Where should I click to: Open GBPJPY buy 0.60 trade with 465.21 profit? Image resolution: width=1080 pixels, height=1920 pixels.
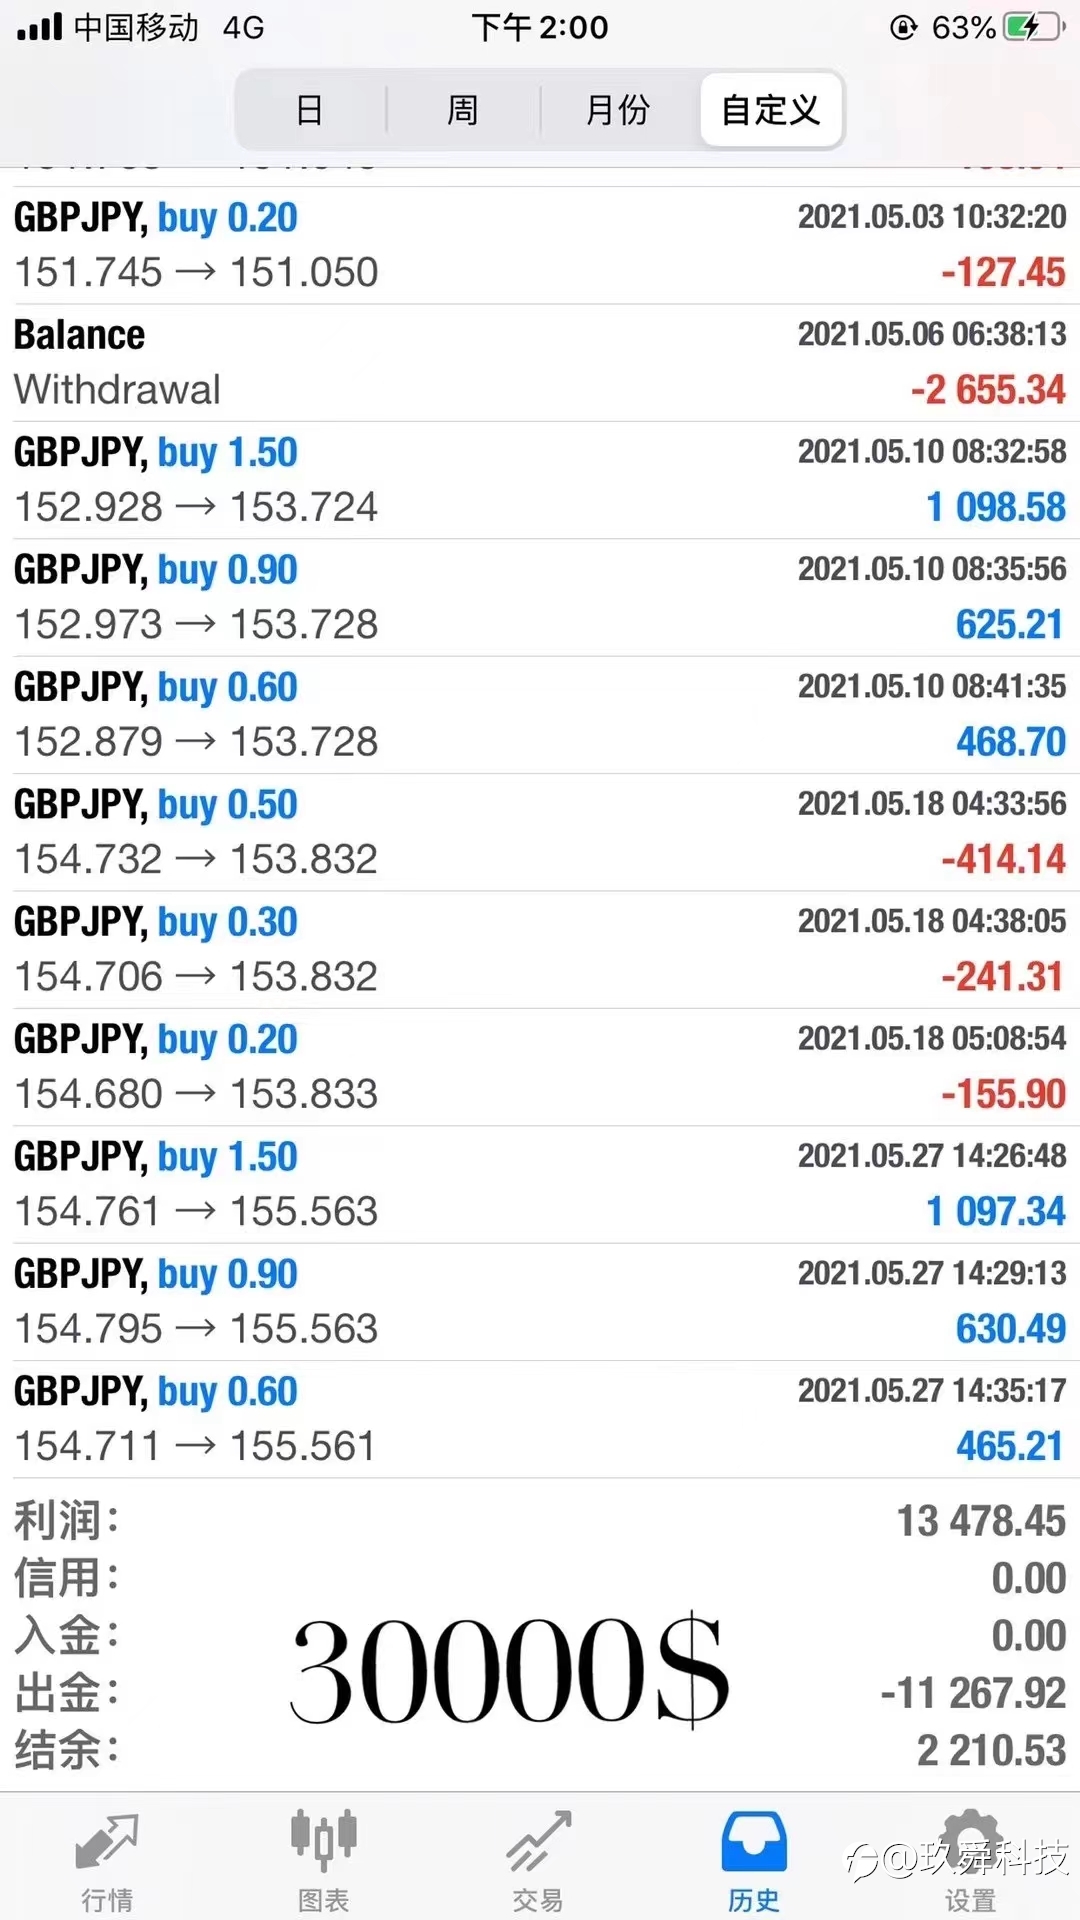(540, 1419)
